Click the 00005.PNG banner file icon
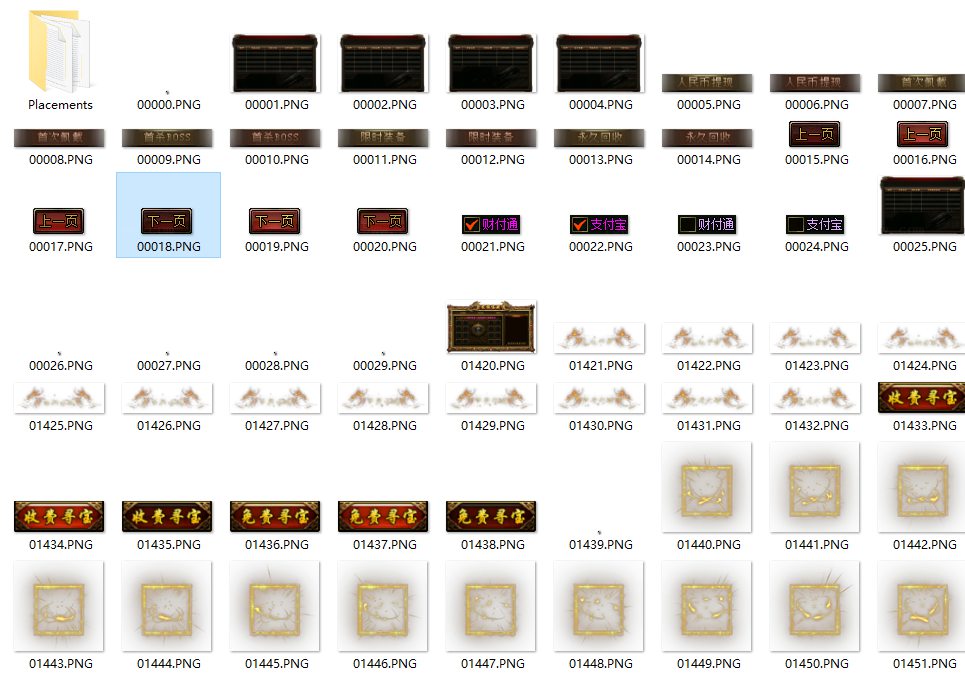This screenshot has height=690, width=965. click(x=708, y=83)
